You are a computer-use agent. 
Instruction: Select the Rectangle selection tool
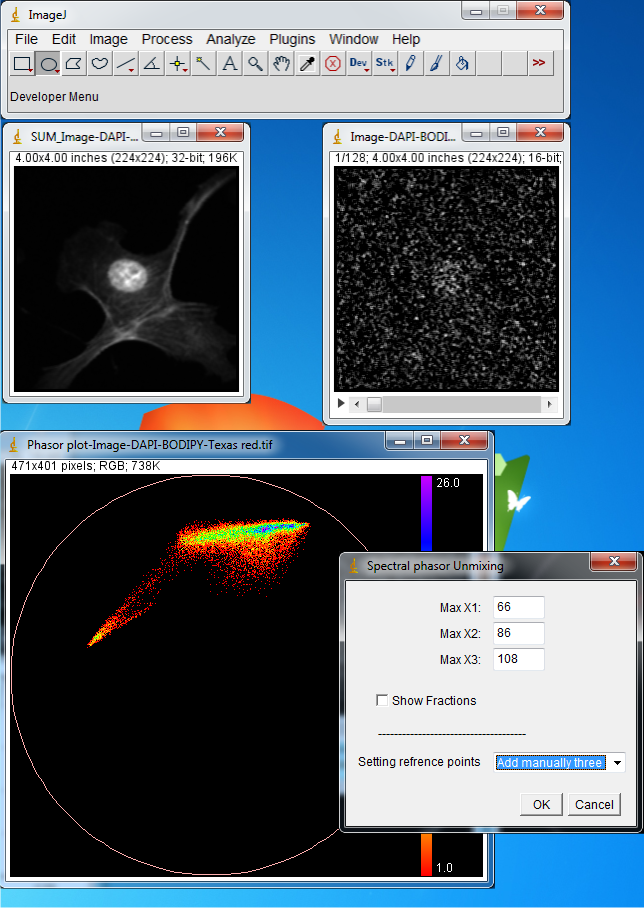[x=23, y=64]
